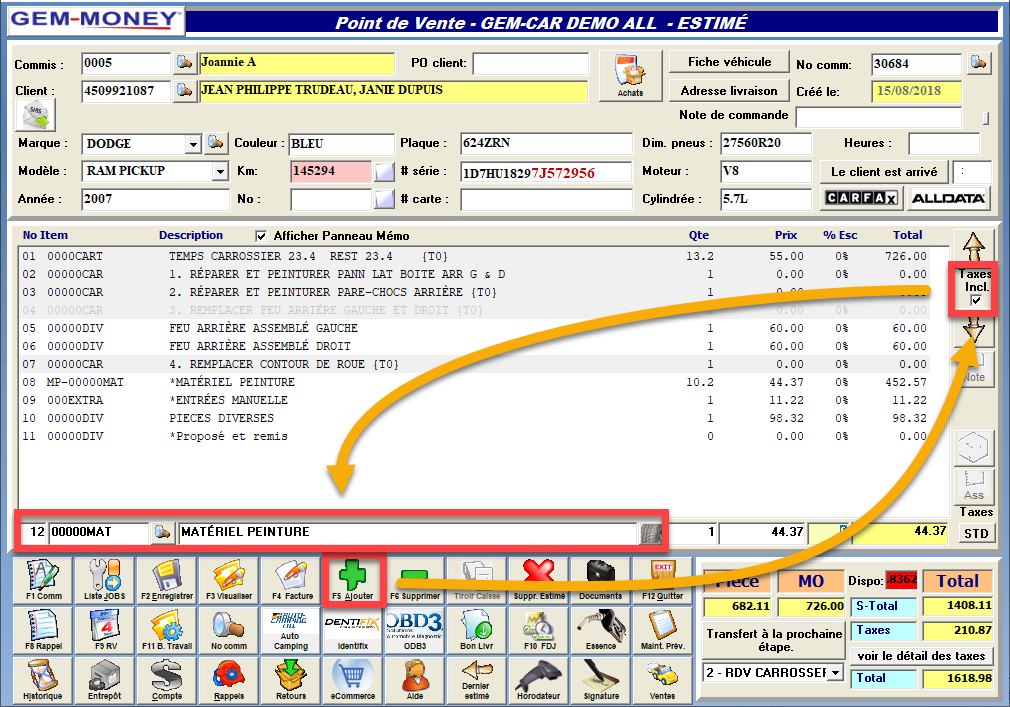Image resolution: width=1010 pixels, height=707 pixels.
Task: Click MATÉRIEL PEINTURE description entry field
Action: 408,533
